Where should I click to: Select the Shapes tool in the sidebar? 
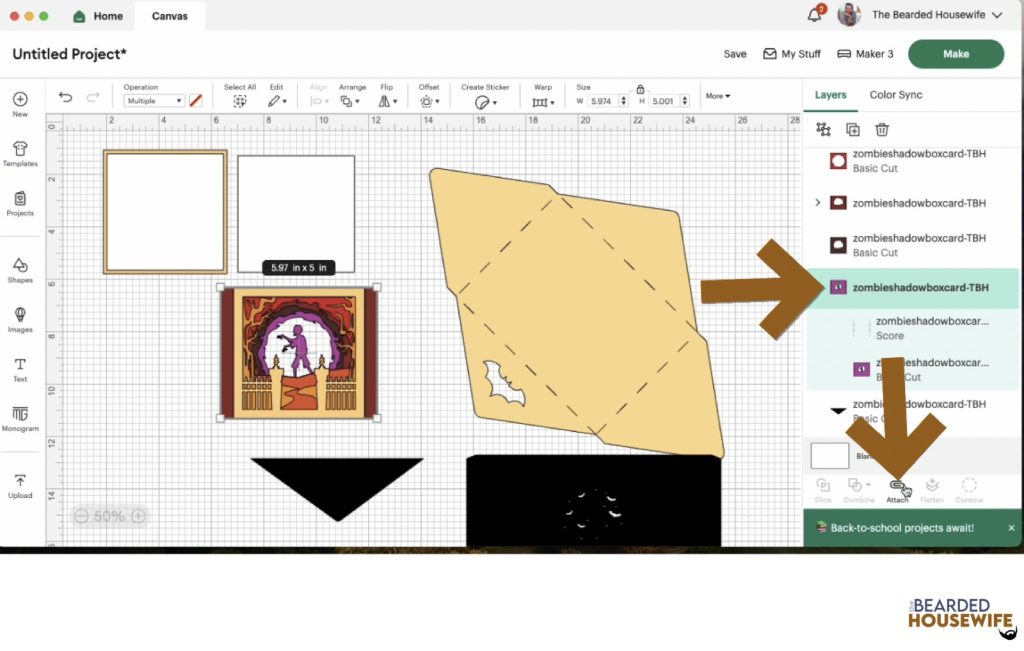click(x=20, y=269)
